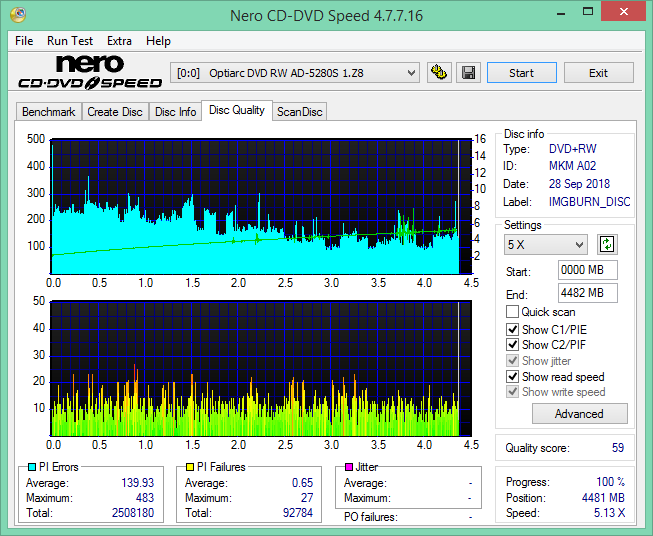Click the Start 0000 MB field
653x536 pixels.
point(587,270)
